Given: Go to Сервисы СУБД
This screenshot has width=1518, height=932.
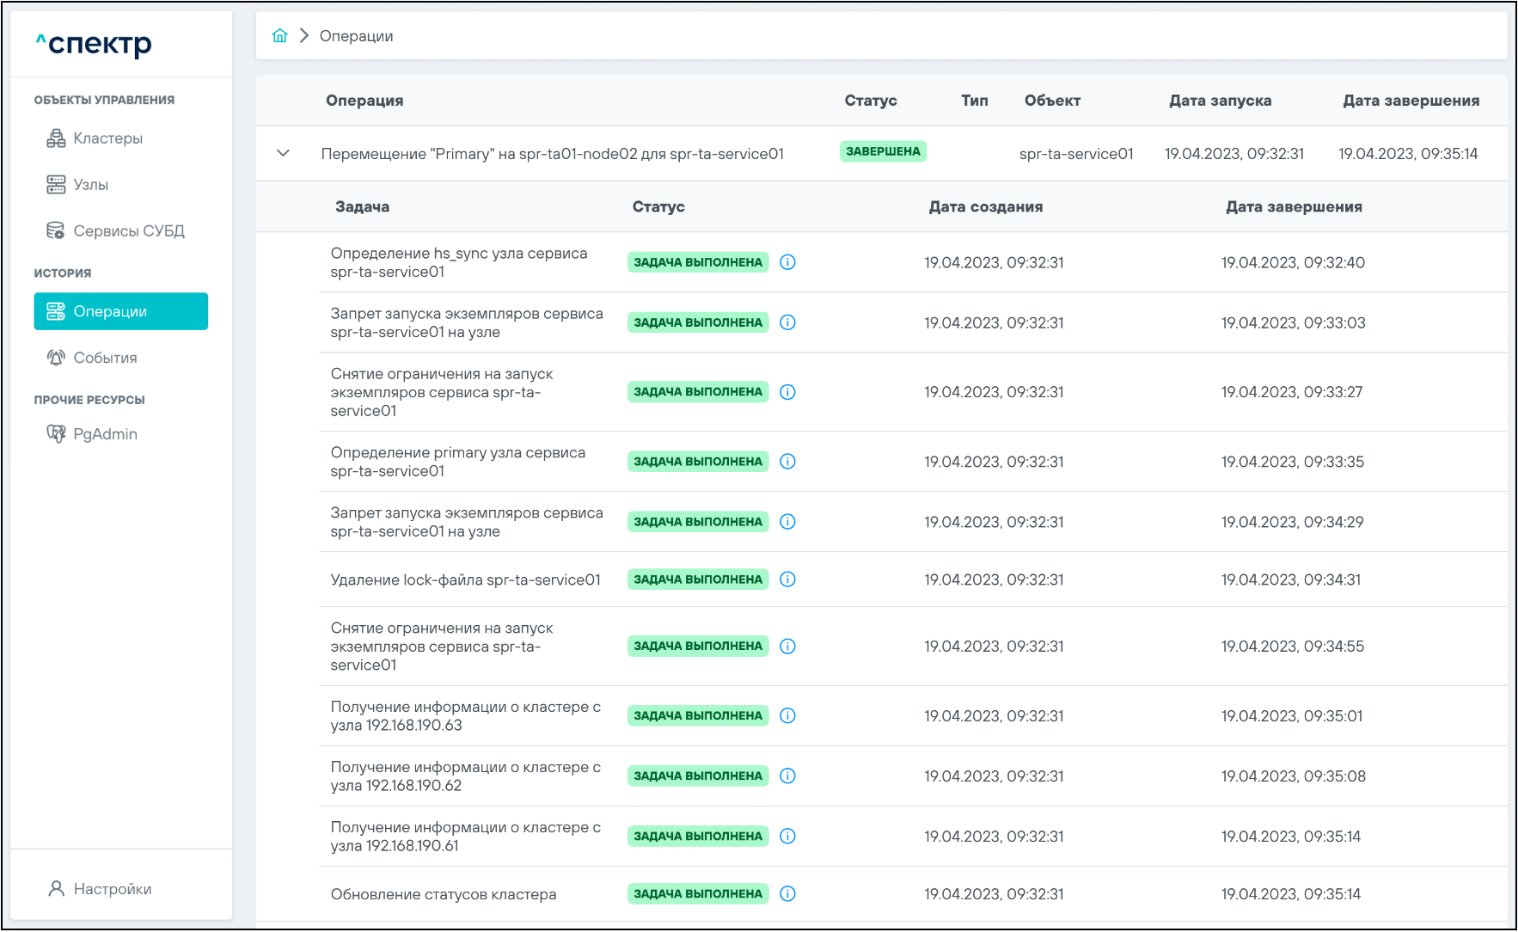Looking at the screenshot, I should [128, 231].
